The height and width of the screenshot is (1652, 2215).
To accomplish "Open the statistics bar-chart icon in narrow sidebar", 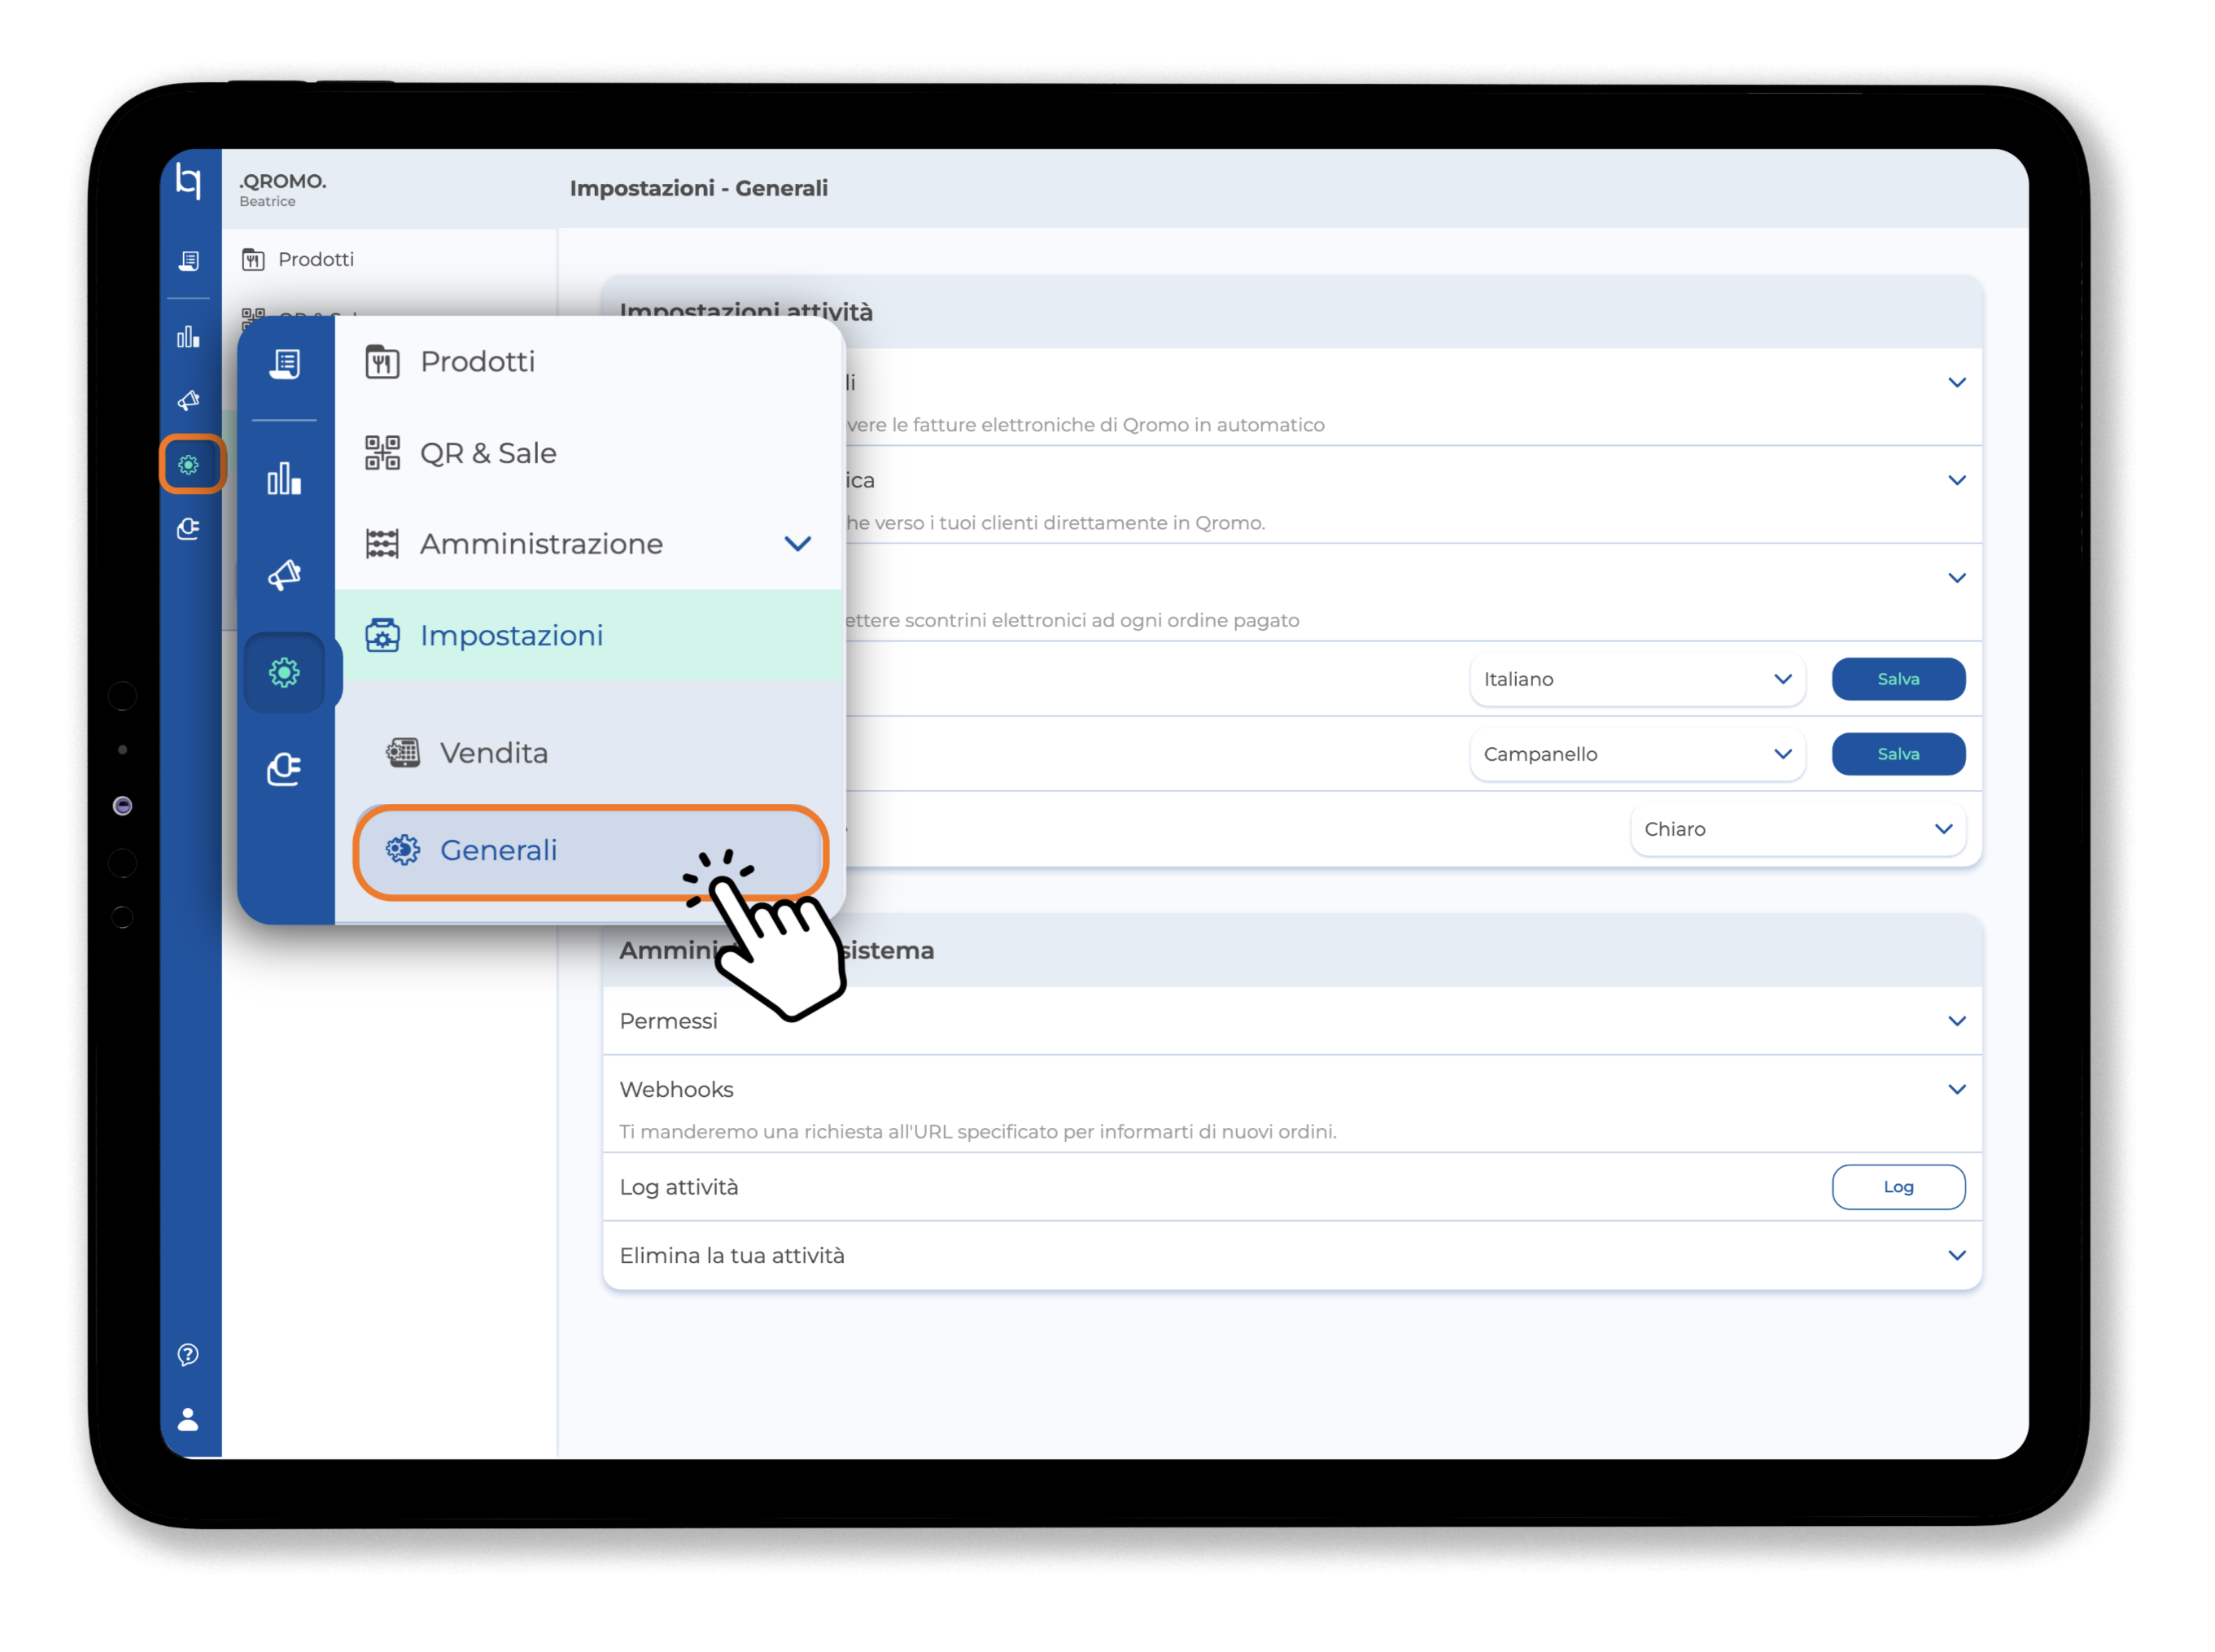I will click(188, 337).
